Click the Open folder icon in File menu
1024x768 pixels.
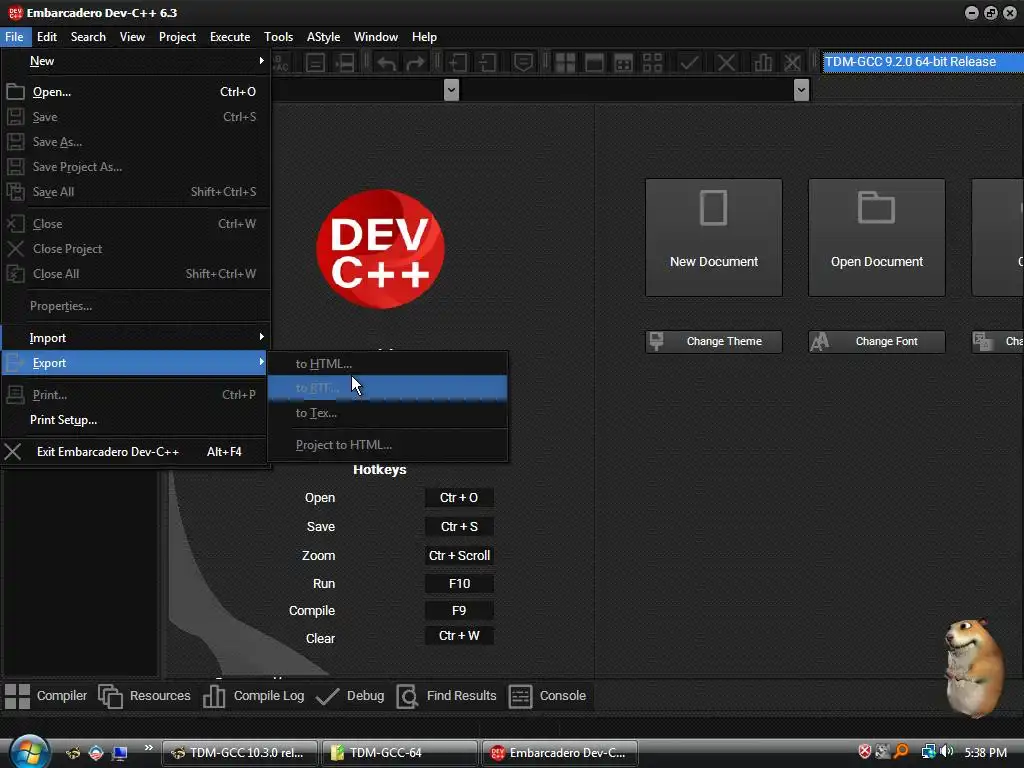[16, 91]
